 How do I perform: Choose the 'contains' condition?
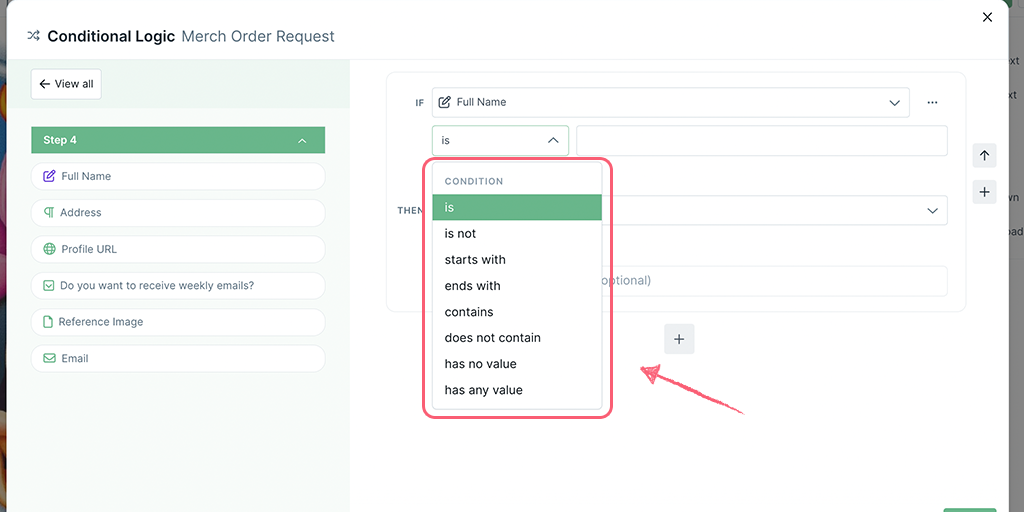point(517,312)
